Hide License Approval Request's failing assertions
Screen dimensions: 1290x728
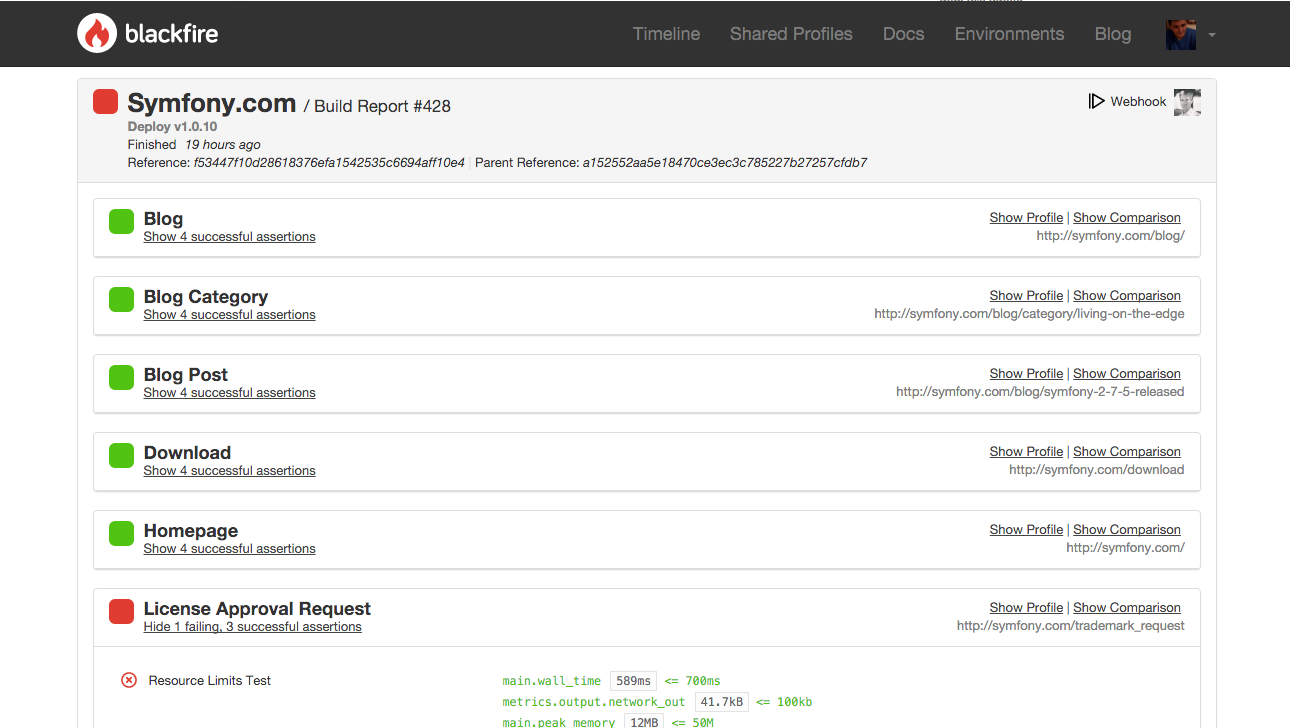(x=252, y=627)
